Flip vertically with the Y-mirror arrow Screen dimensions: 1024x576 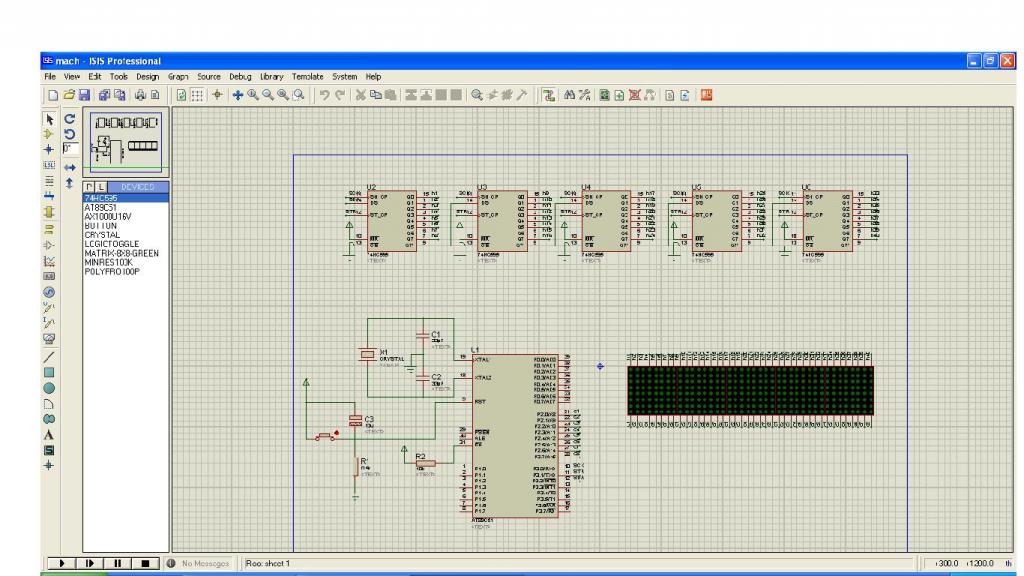70,184
